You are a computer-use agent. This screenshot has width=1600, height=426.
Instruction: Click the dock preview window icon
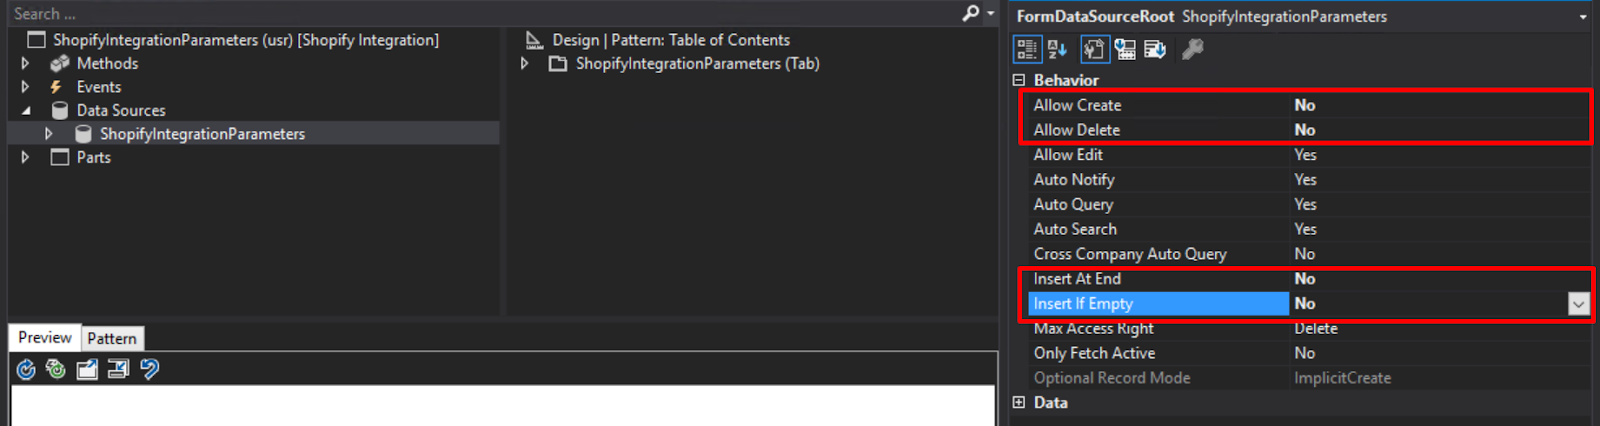pos(118,369)
